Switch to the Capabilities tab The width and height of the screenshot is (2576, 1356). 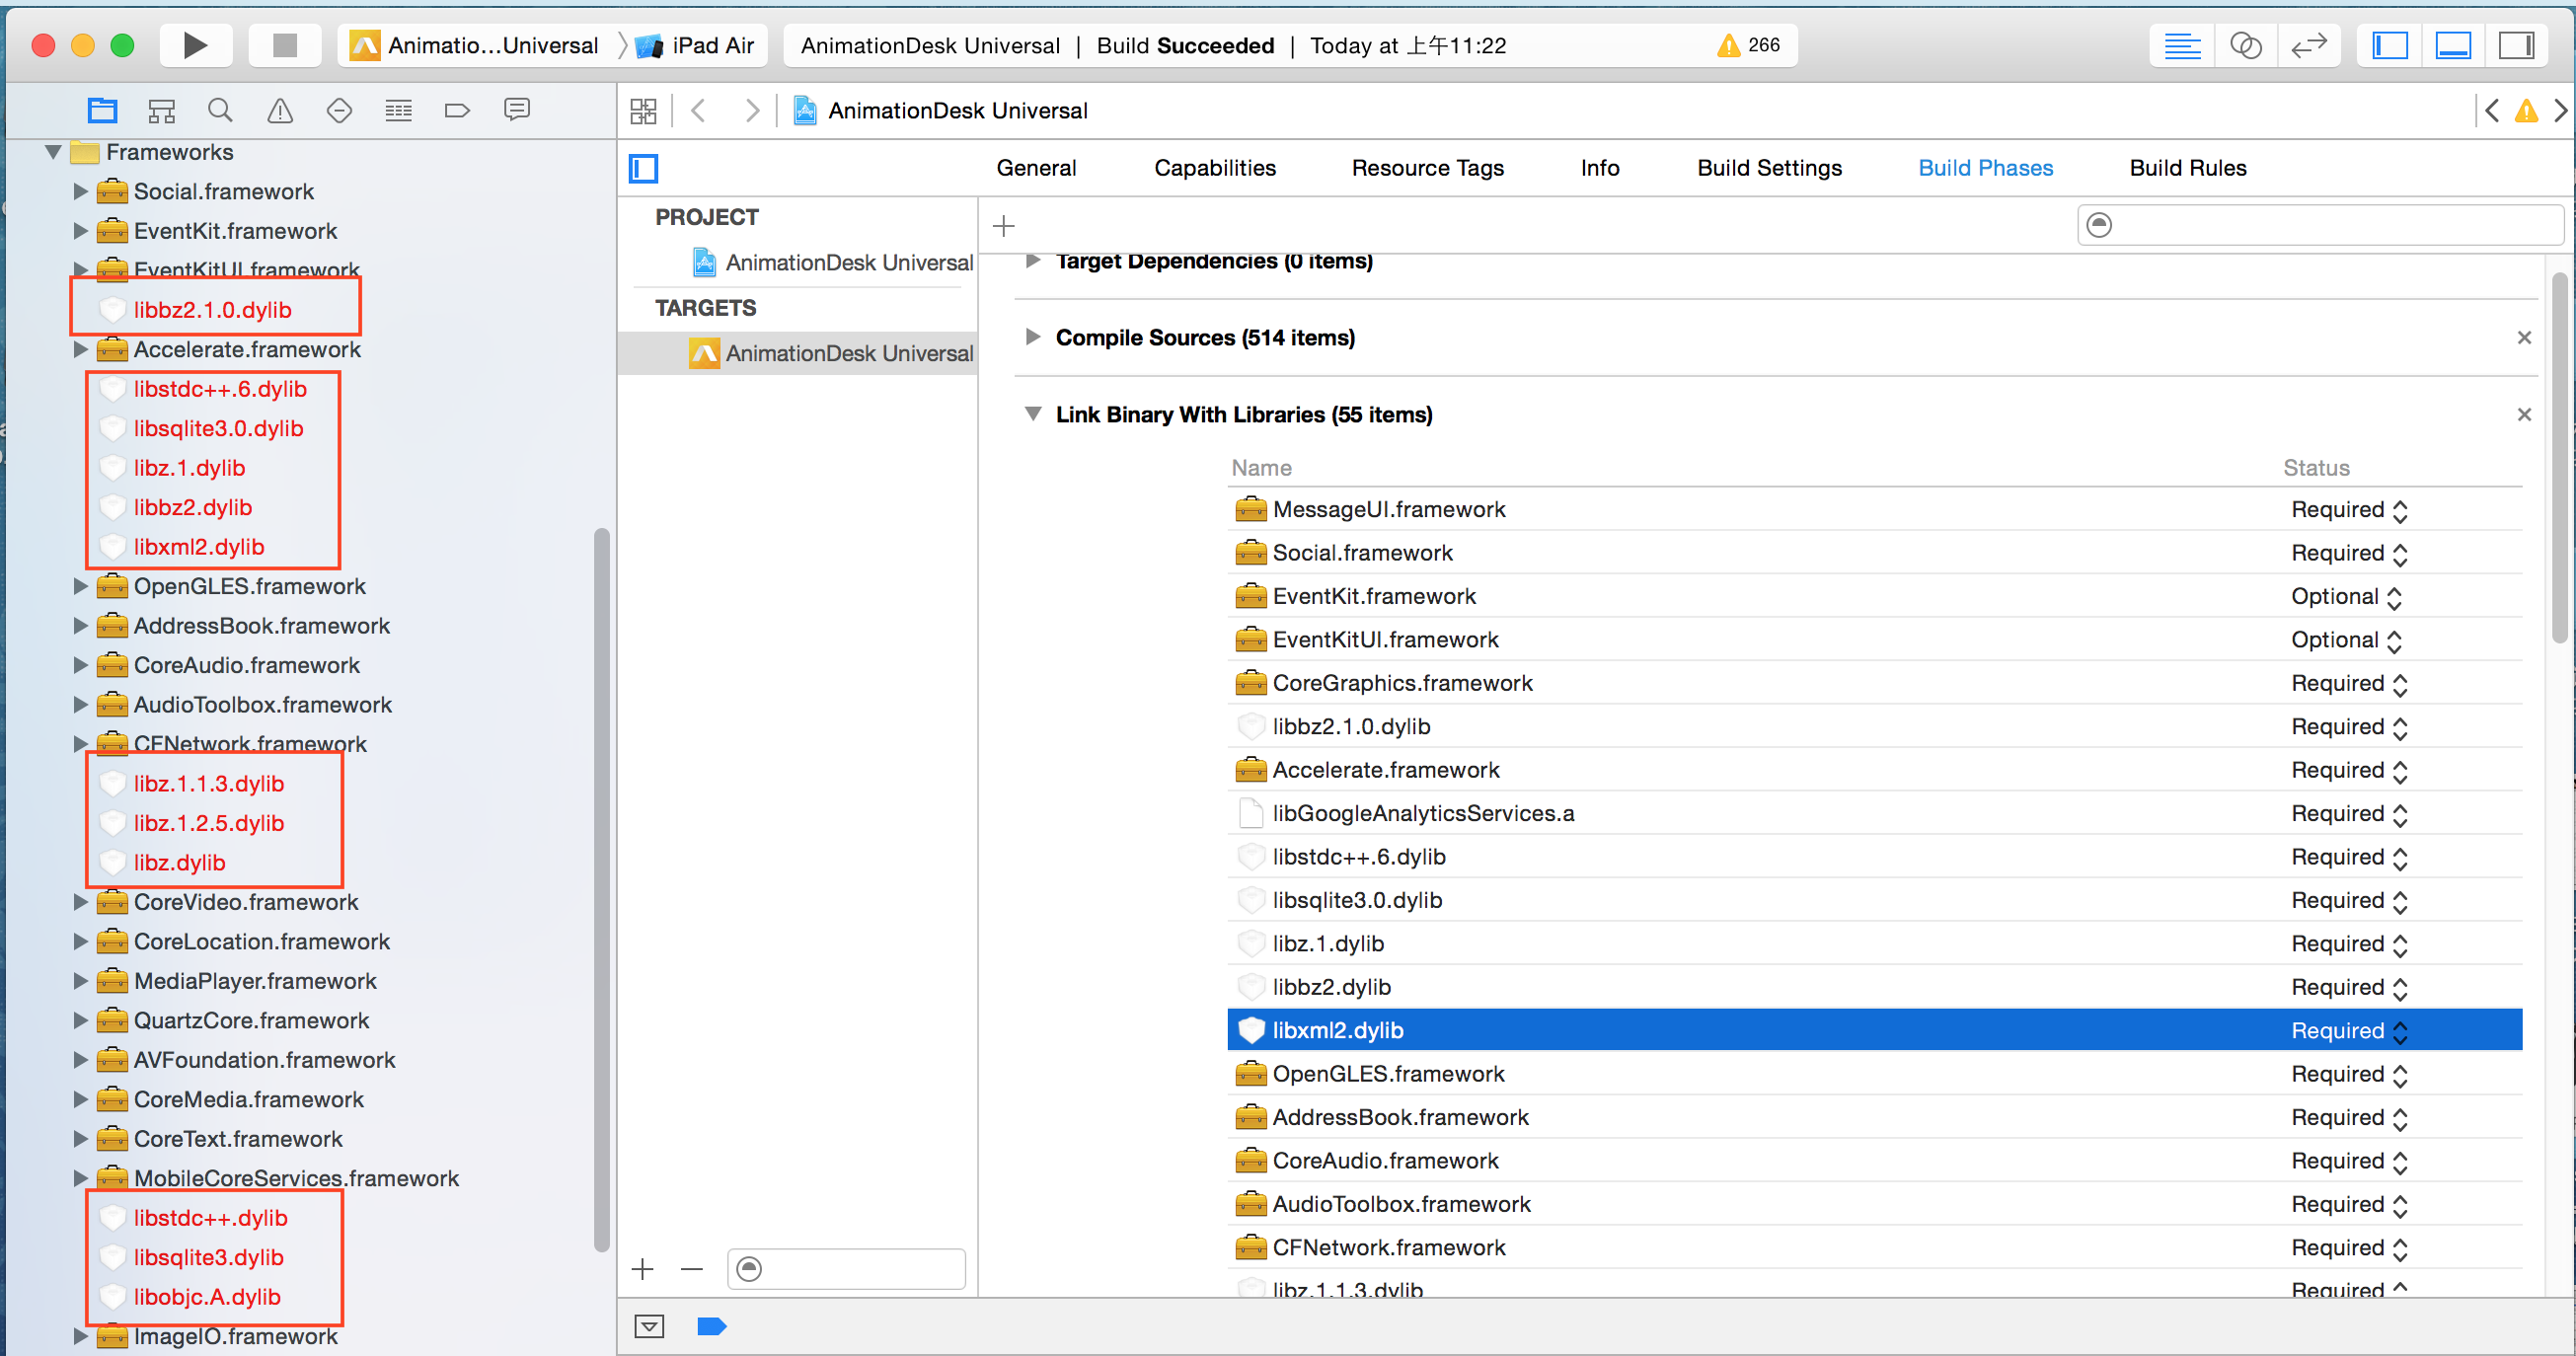coord(1215,168)
